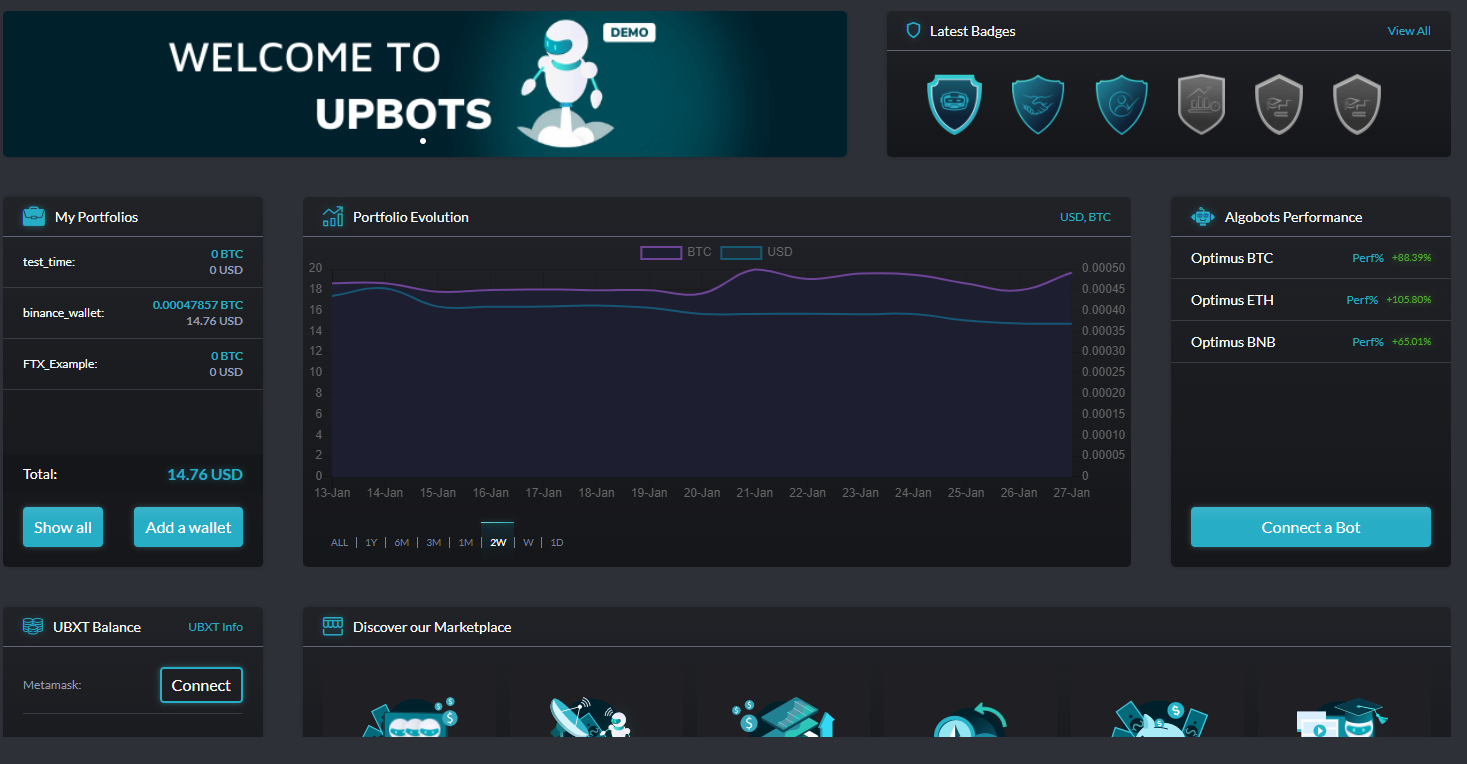
Task: Click the robot icon beside Algobots Performance
Action: tap(1203, 216)
